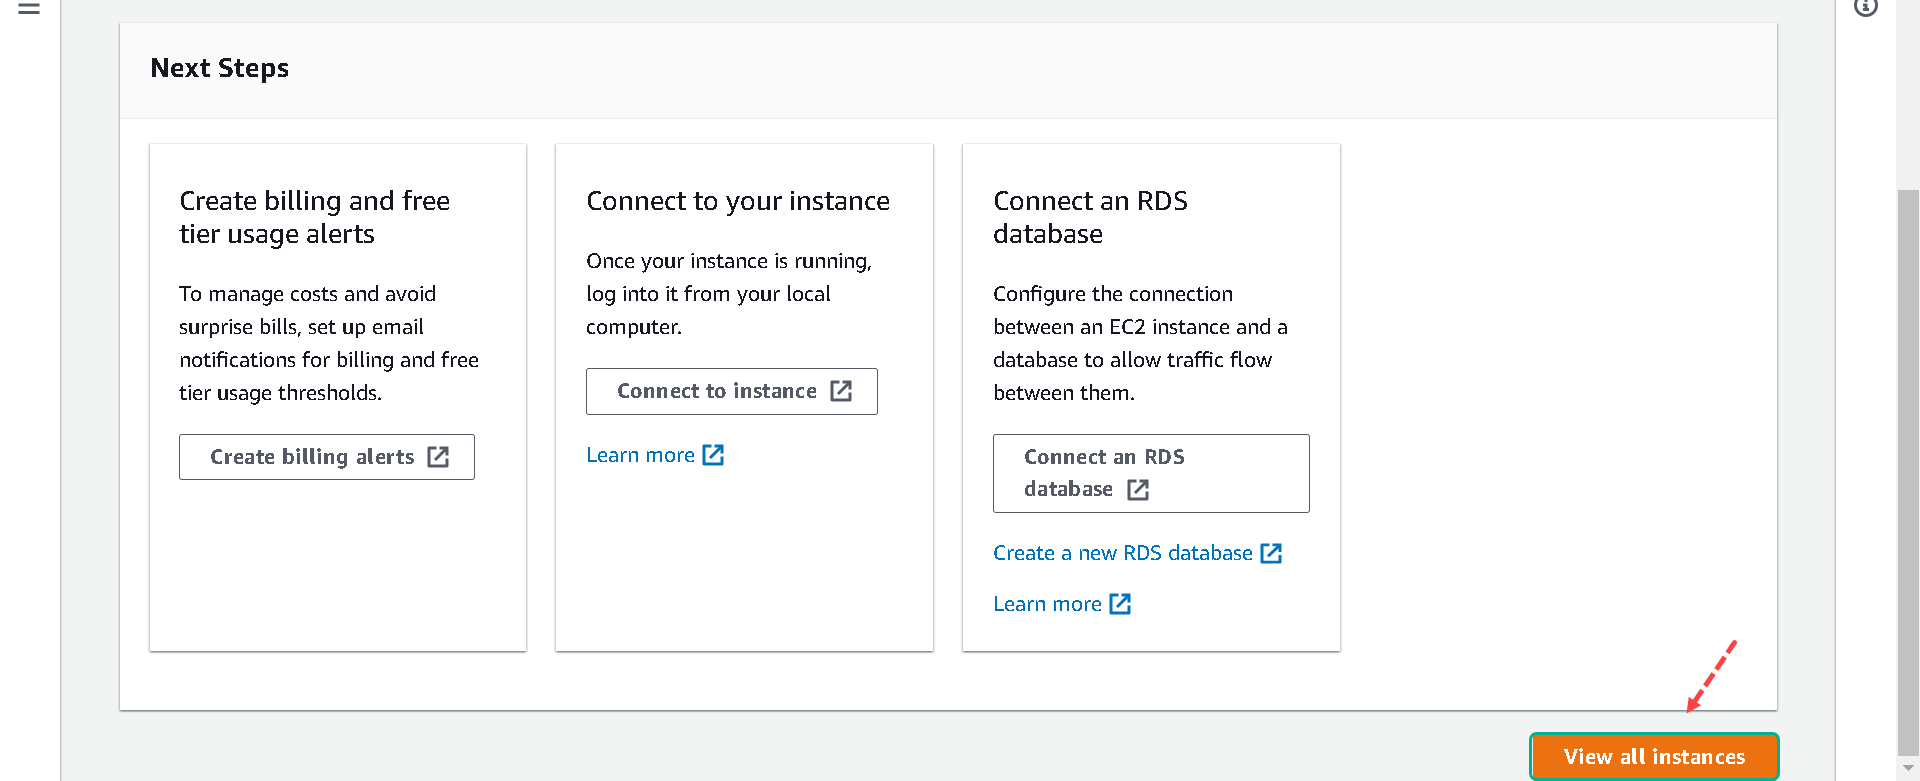Image resolution: width=1920 pixels, height=781 pixels.
Task: Open the hamburger navigation menu icon
Action: tap(29, 8)
